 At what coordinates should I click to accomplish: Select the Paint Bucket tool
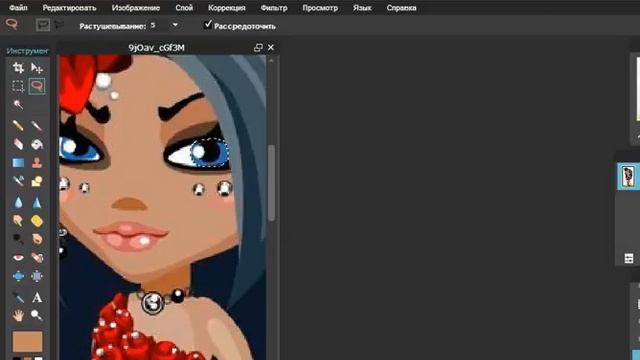click(37, 144)
